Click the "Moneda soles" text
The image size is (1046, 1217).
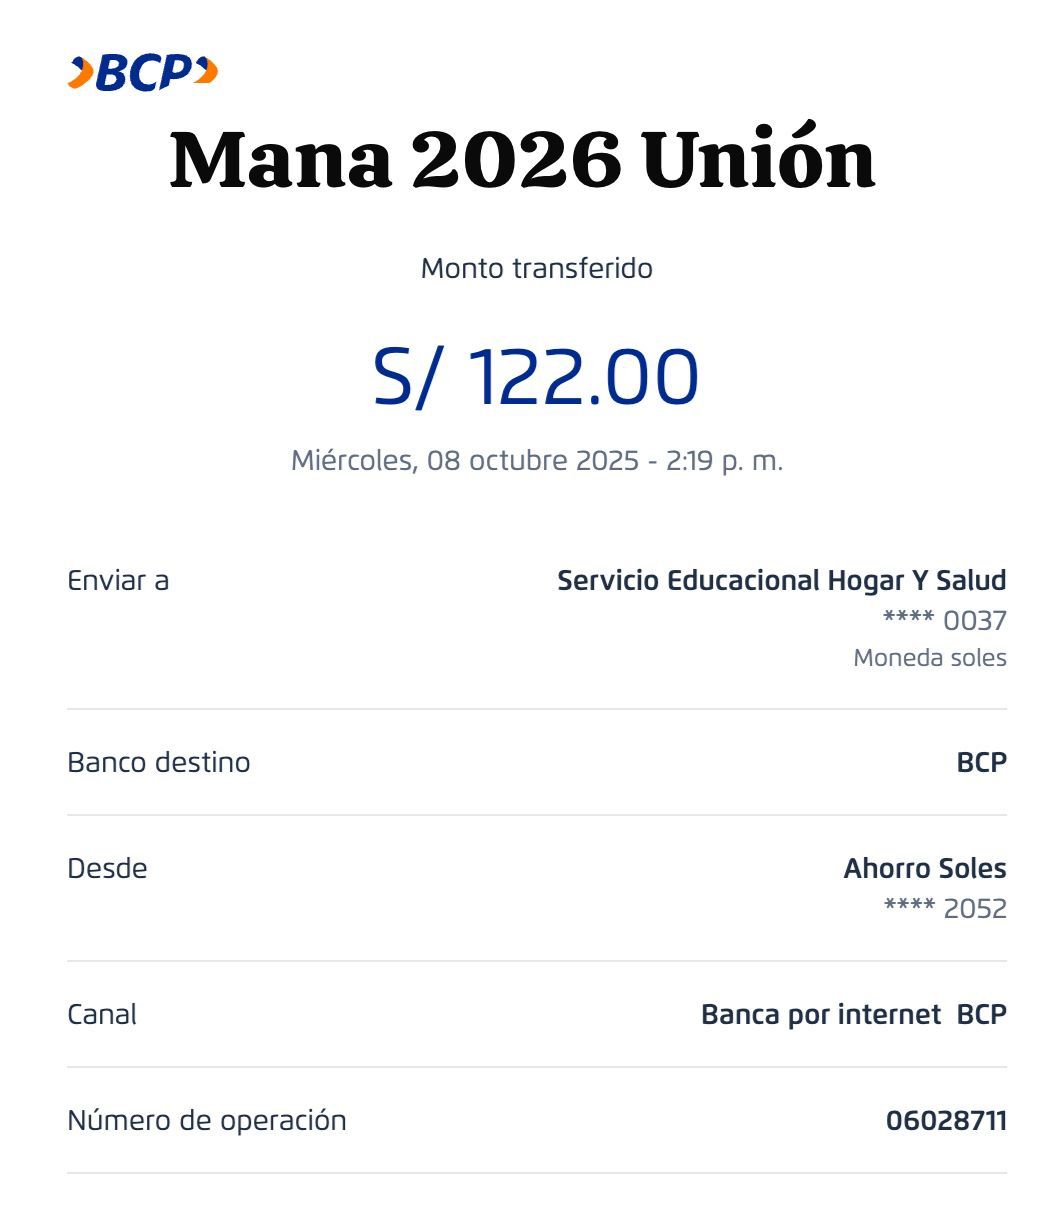pos(929,658)
